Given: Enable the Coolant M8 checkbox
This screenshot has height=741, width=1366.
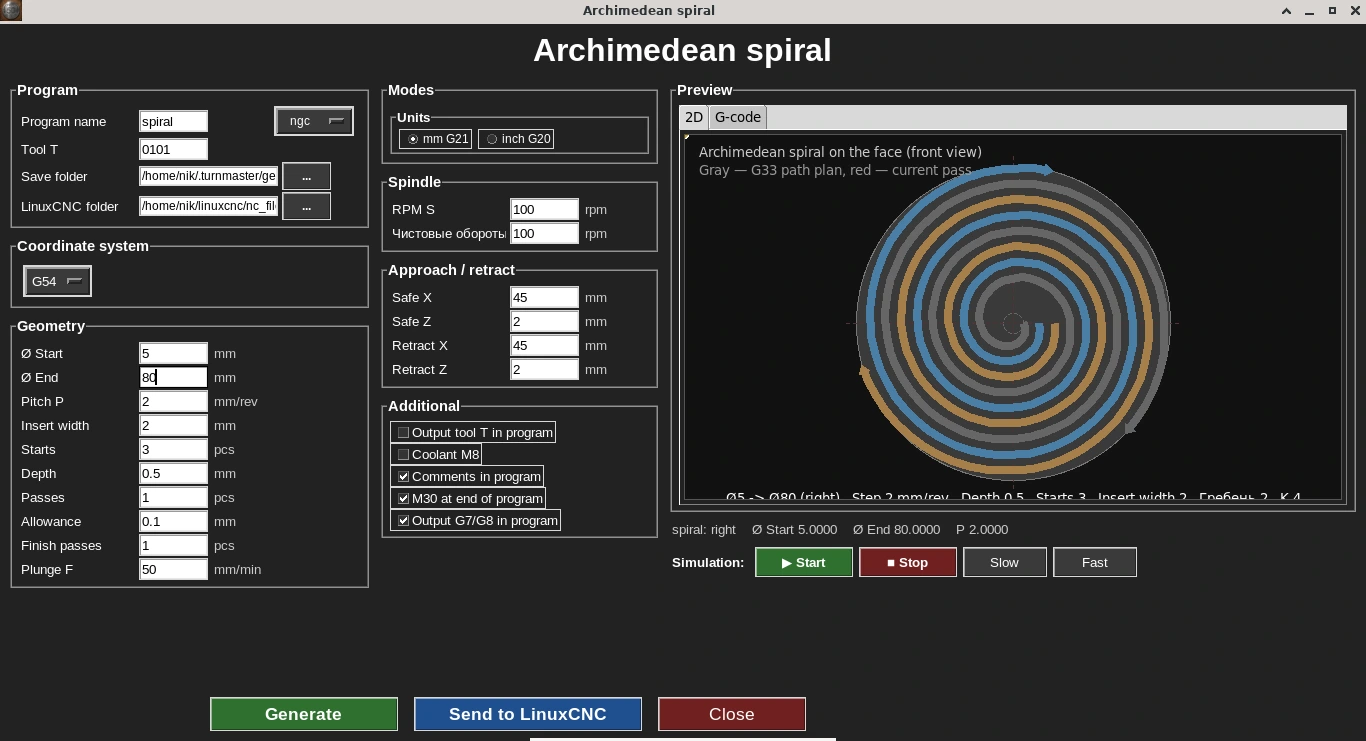Looking at the screenshot, I should 436,454.
